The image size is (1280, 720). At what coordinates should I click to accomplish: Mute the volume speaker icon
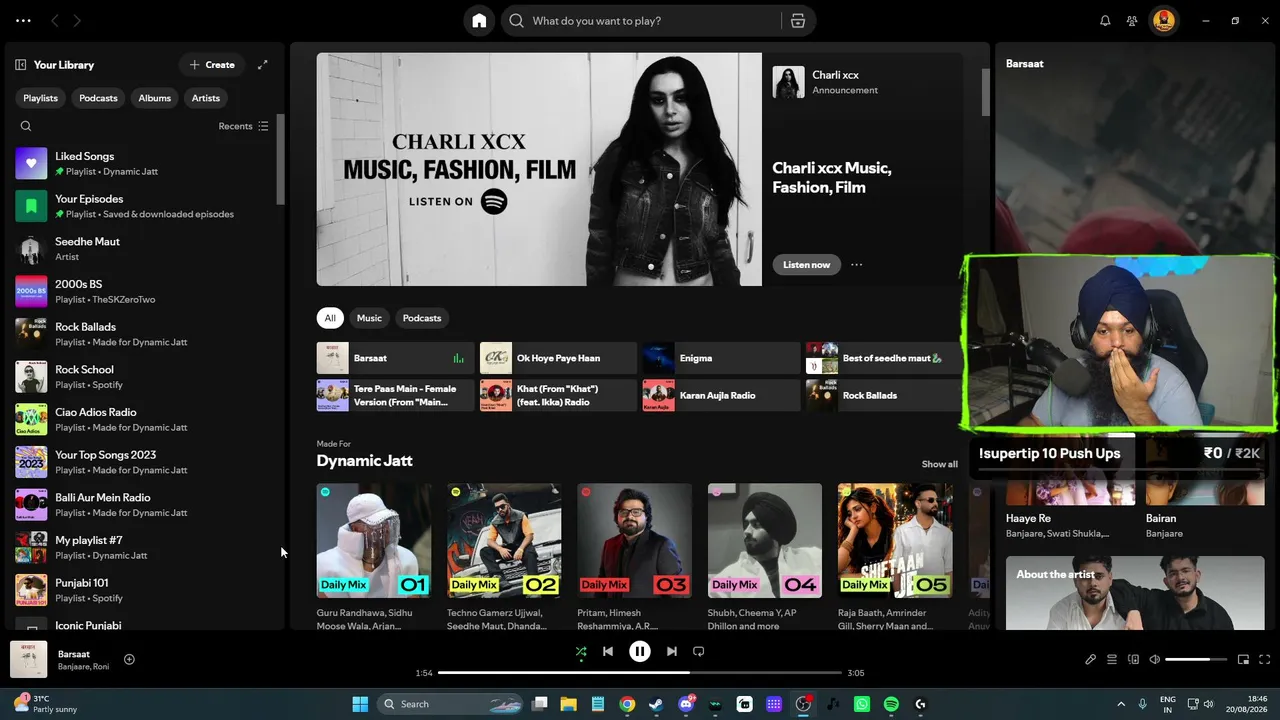1155,659
